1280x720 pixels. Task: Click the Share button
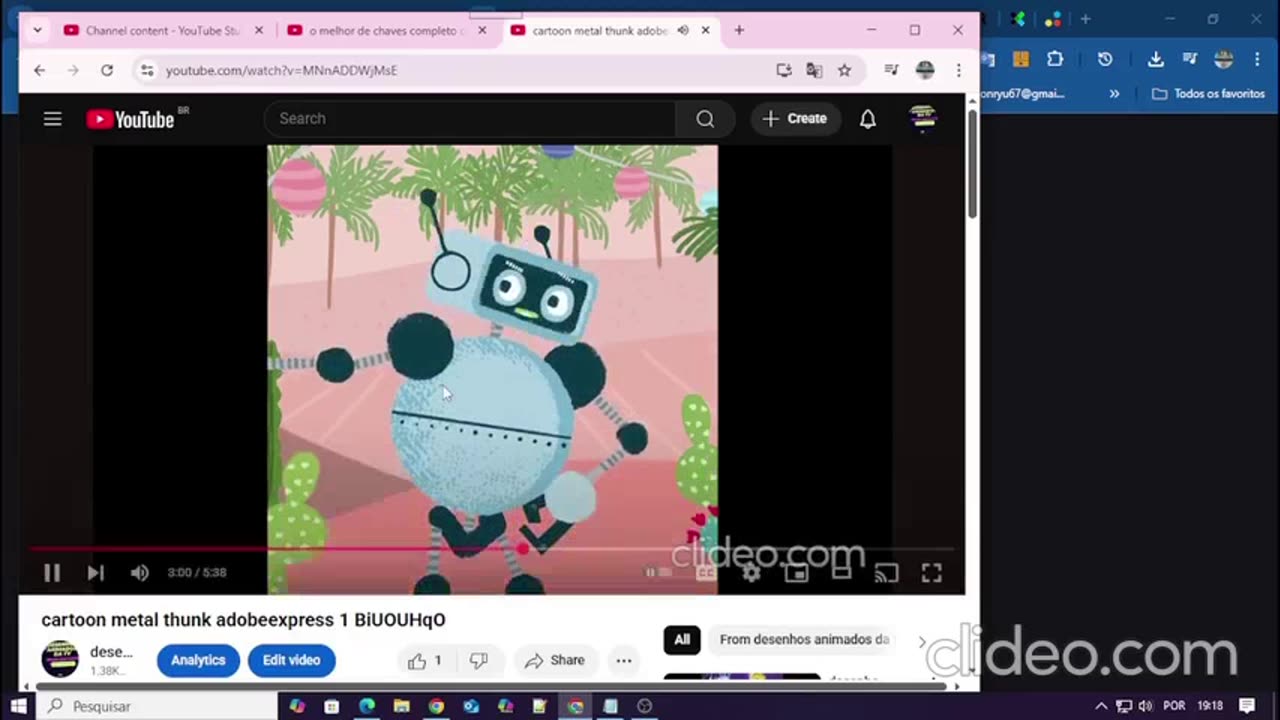(554, 660)
